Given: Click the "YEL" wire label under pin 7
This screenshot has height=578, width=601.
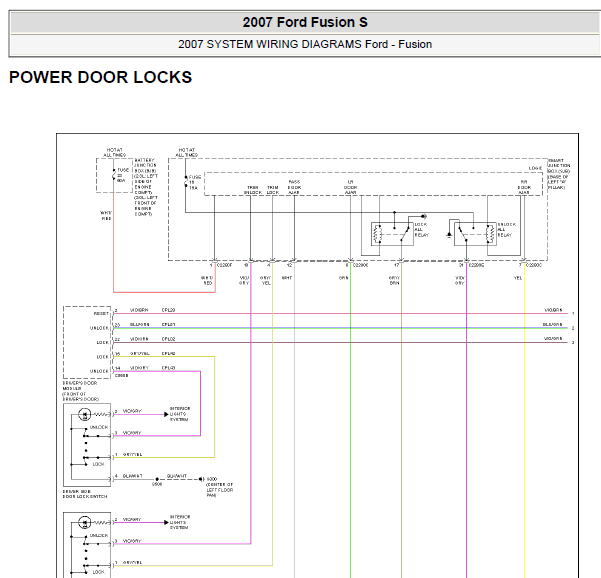Looking at the screenshot, I should coord(517,278).
